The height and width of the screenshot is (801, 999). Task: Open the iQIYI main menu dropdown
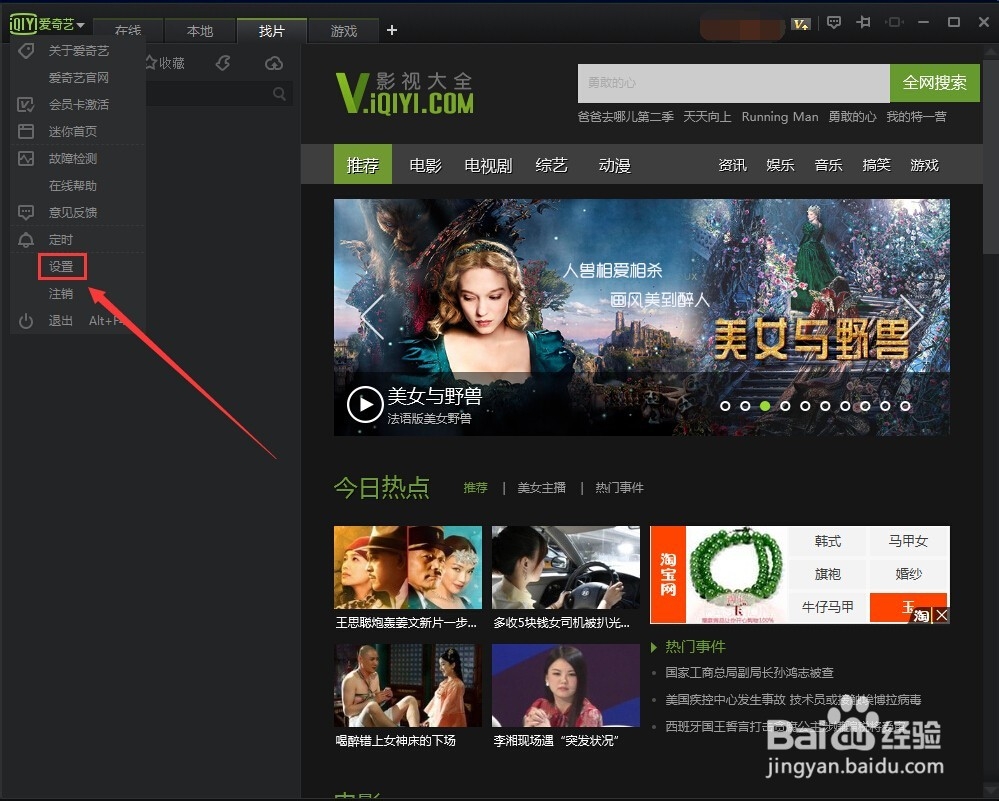(47, 24)
